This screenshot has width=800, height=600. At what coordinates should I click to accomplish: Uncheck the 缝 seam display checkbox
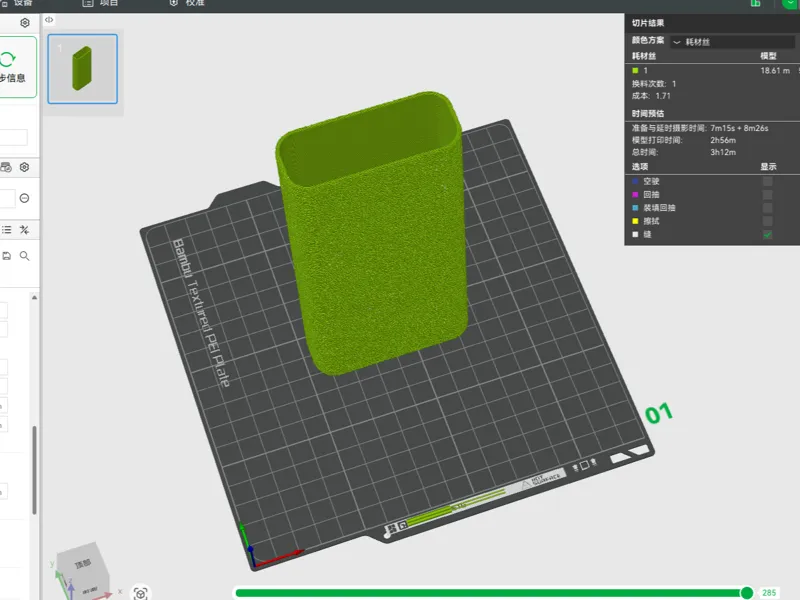click(767, 235)
